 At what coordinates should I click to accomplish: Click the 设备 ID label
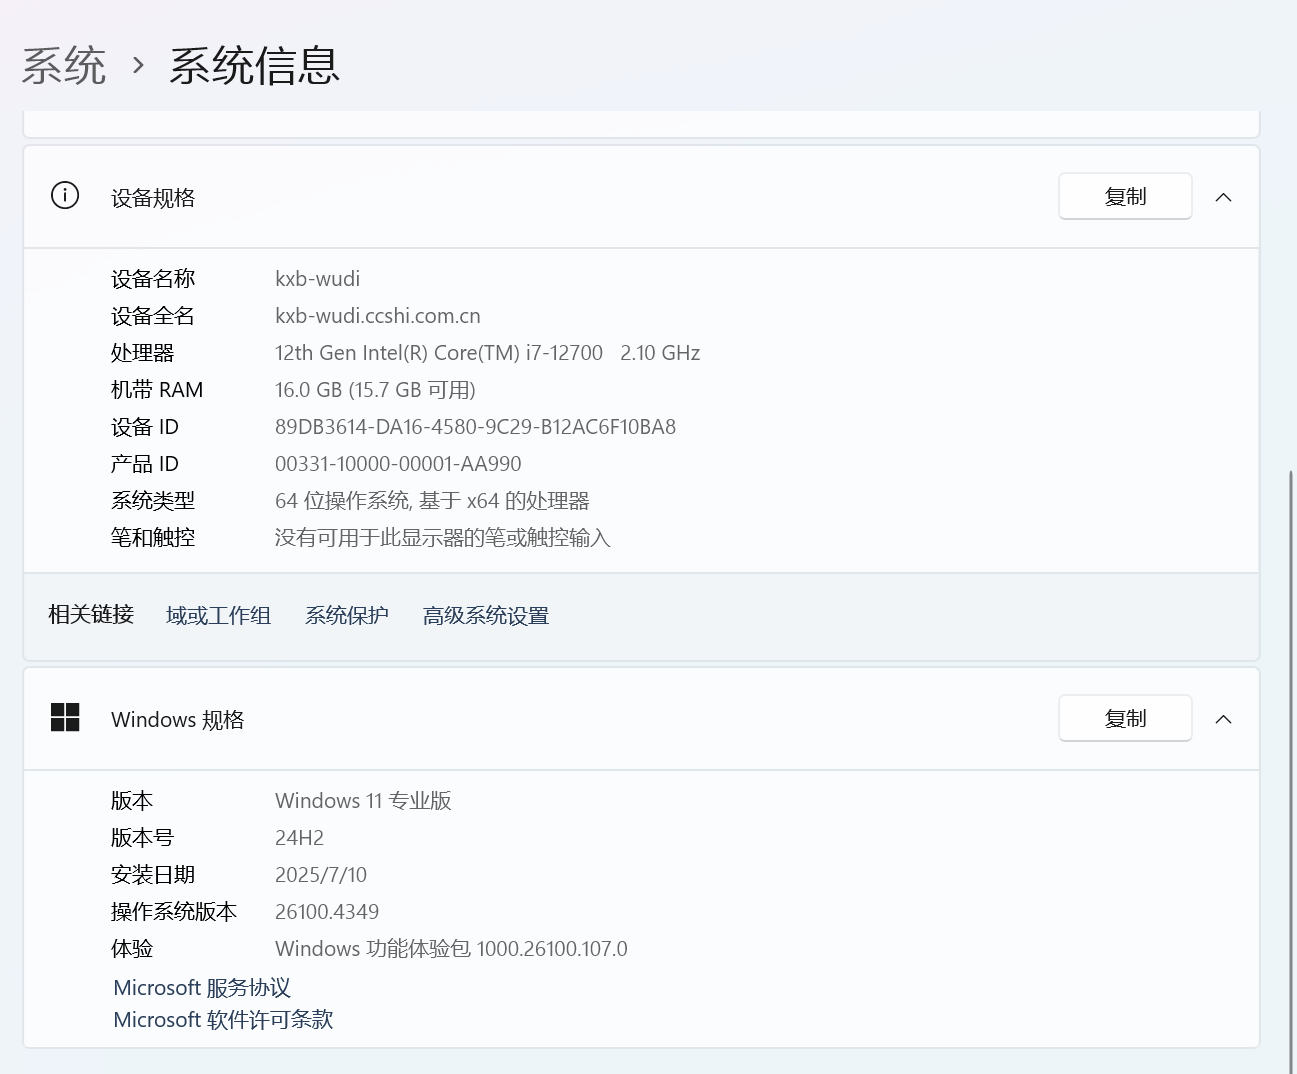(x=145, y=427)
